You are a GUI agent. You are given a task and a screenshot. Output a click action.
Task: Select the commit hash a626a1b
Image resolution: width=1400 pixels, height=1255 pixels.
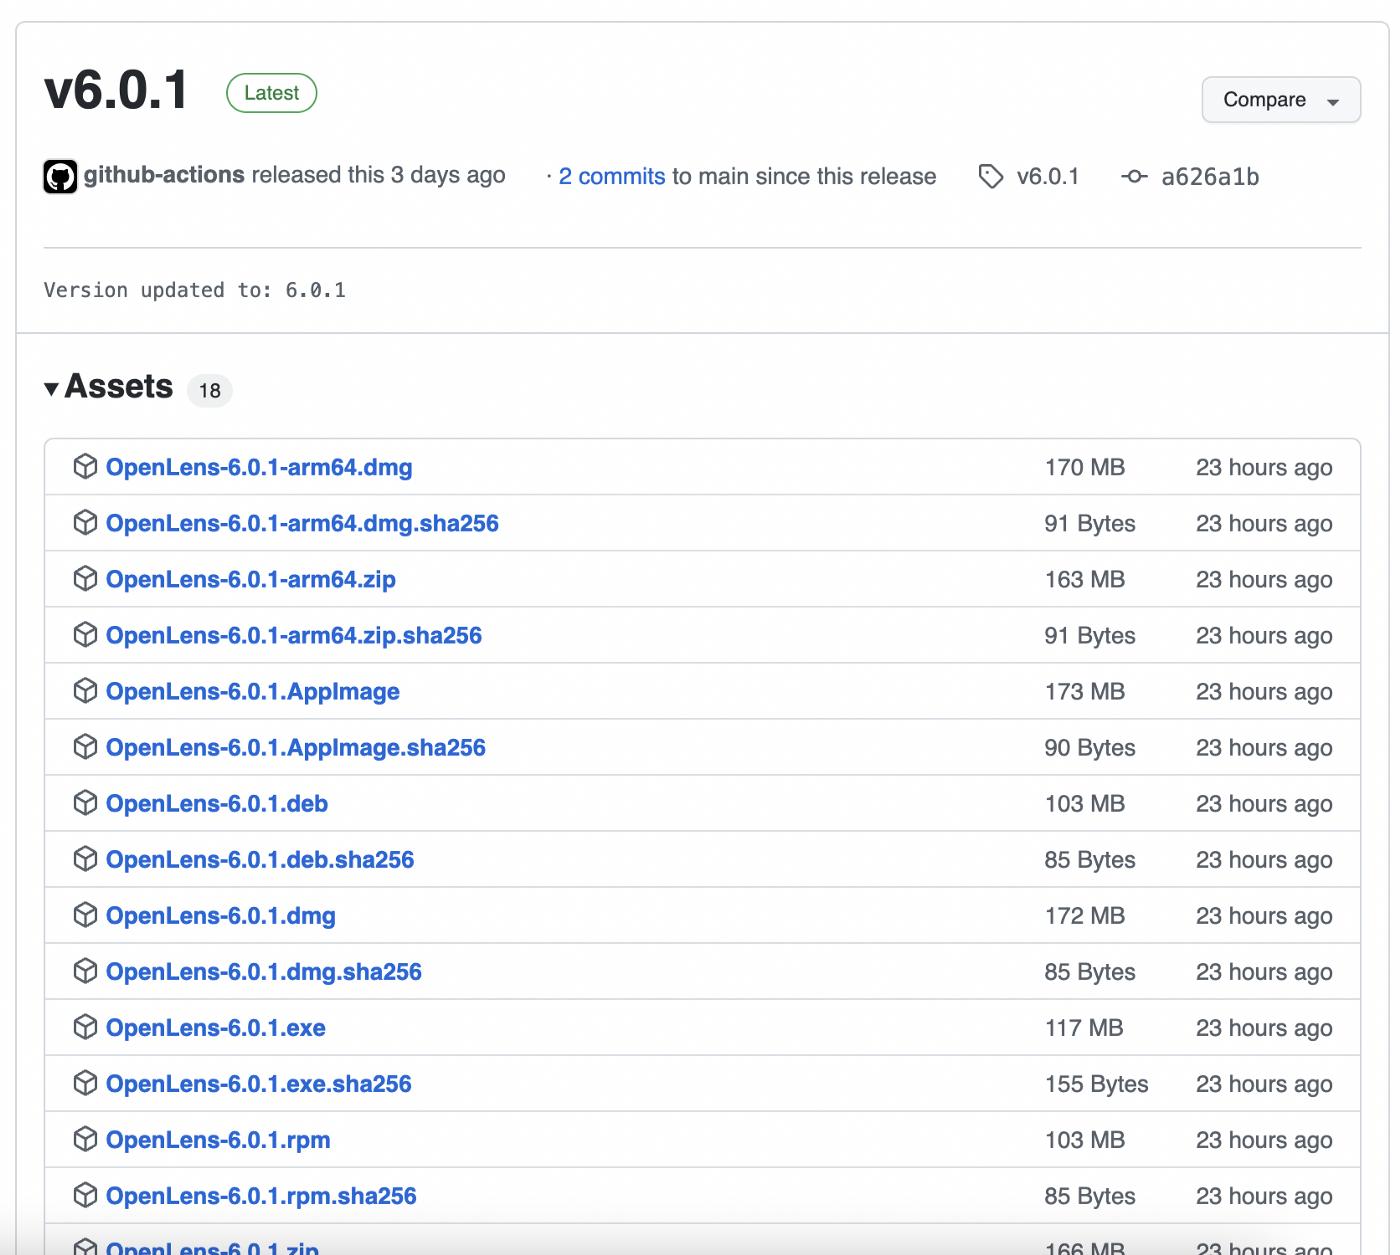pos(1211,176)
